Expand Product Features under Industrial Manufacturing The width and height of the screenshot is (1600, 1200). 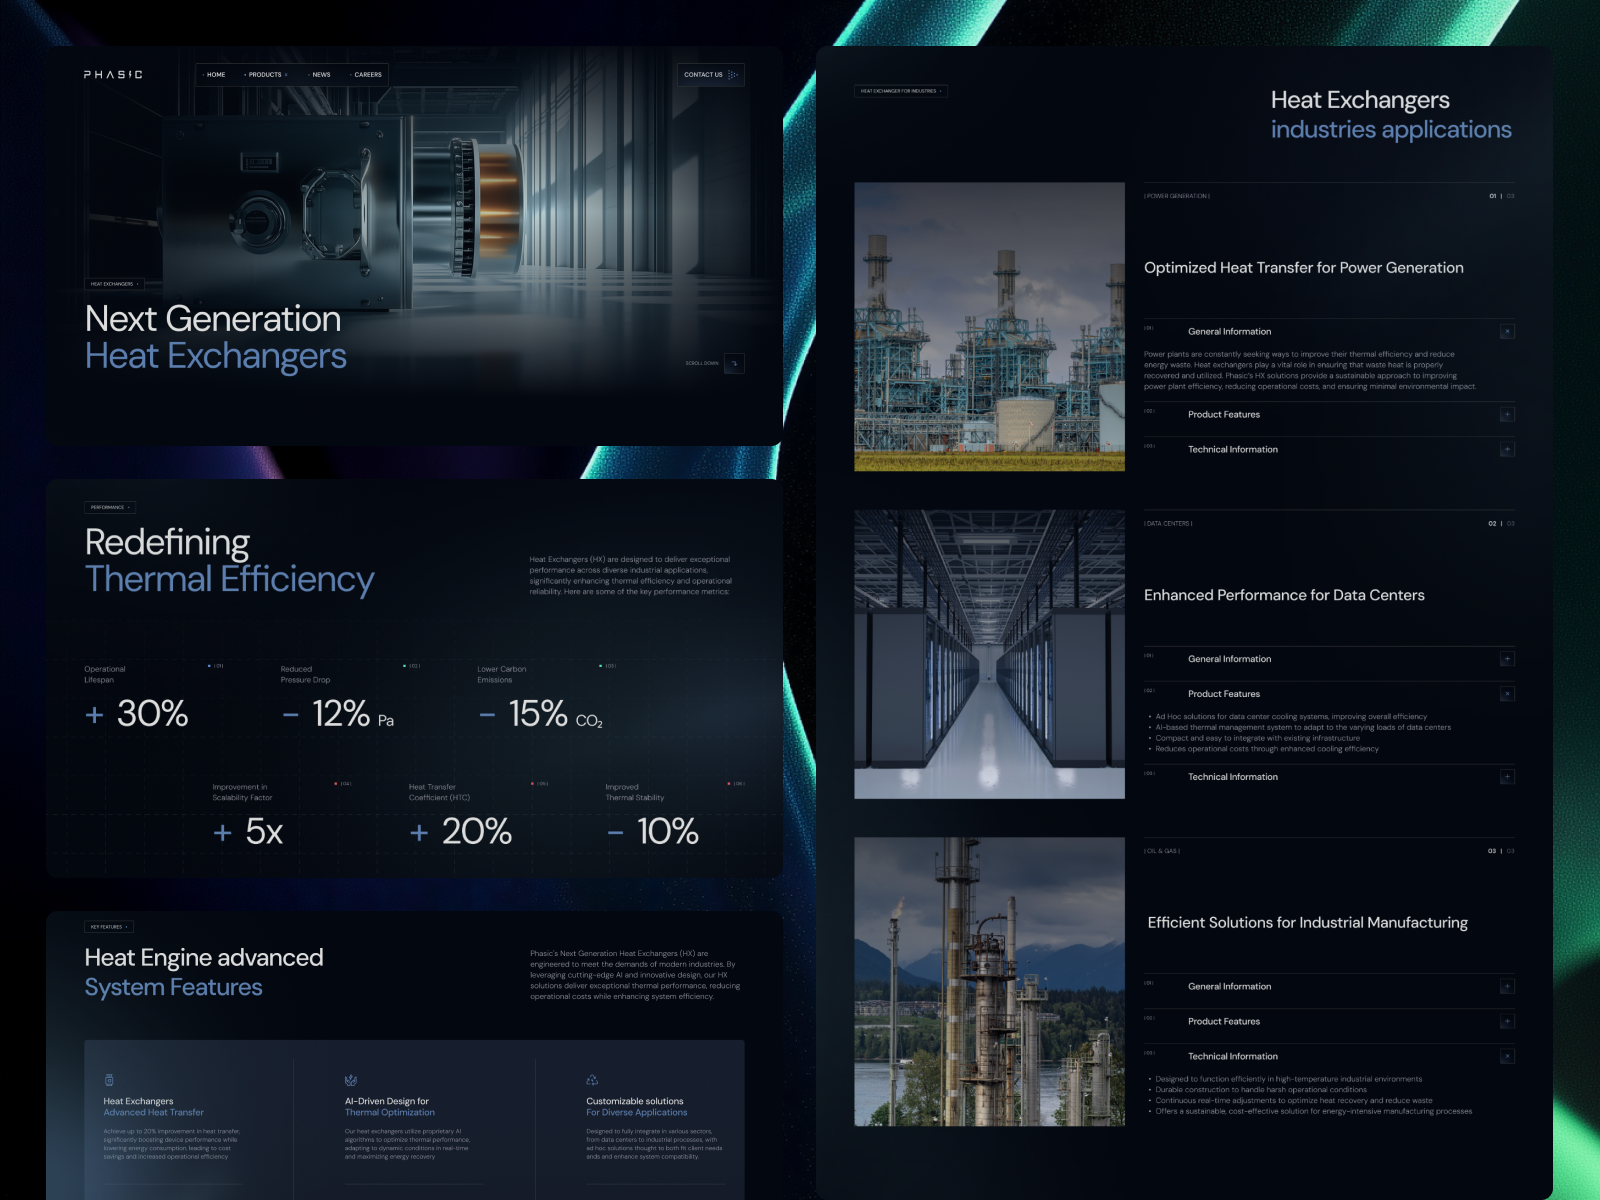(x=1507, y=1022)
